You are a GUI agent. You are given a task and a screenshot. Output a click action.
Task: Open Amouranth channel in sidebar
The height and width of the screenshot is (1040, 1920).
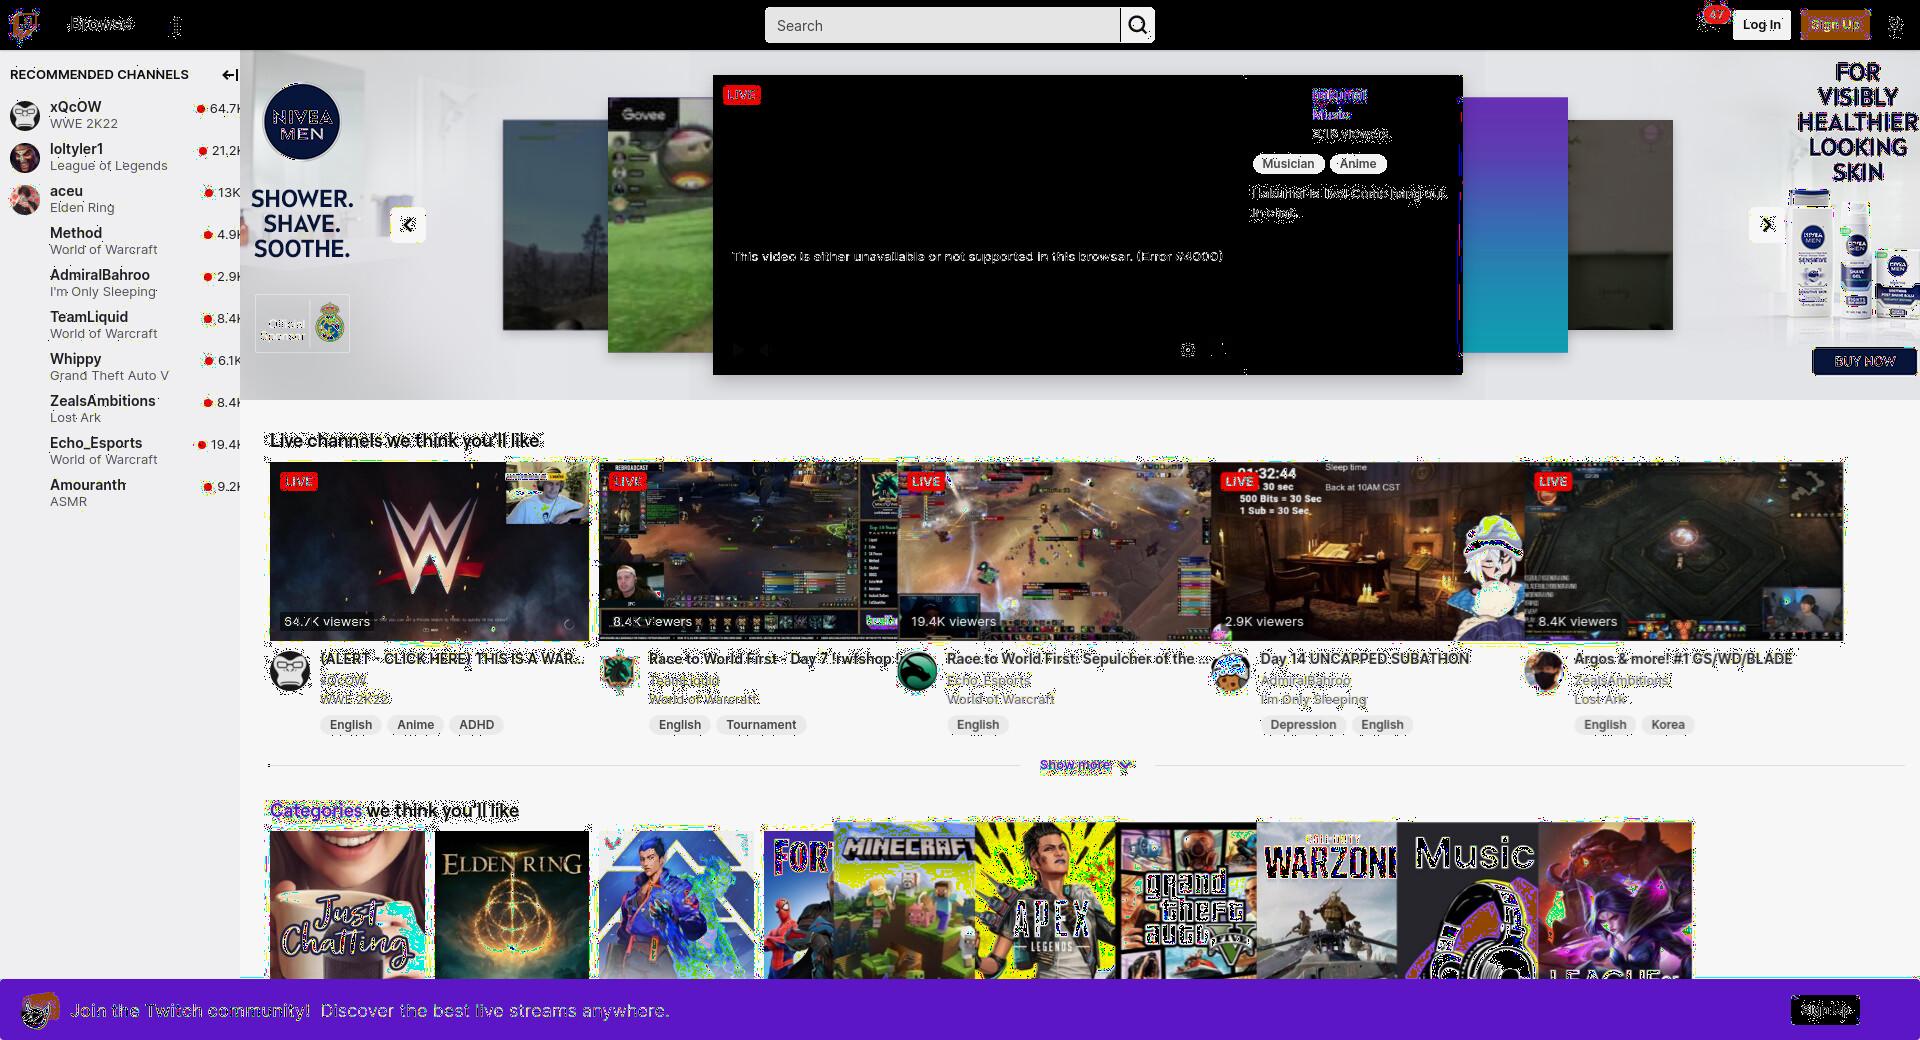pos(120,493)
